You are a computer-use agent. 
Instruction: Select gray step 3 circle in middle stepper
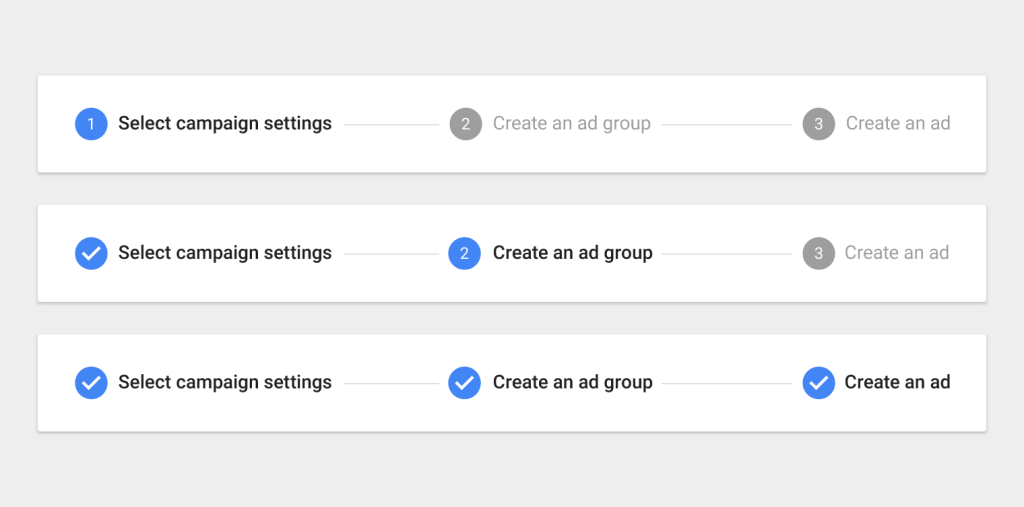(818, 253)
